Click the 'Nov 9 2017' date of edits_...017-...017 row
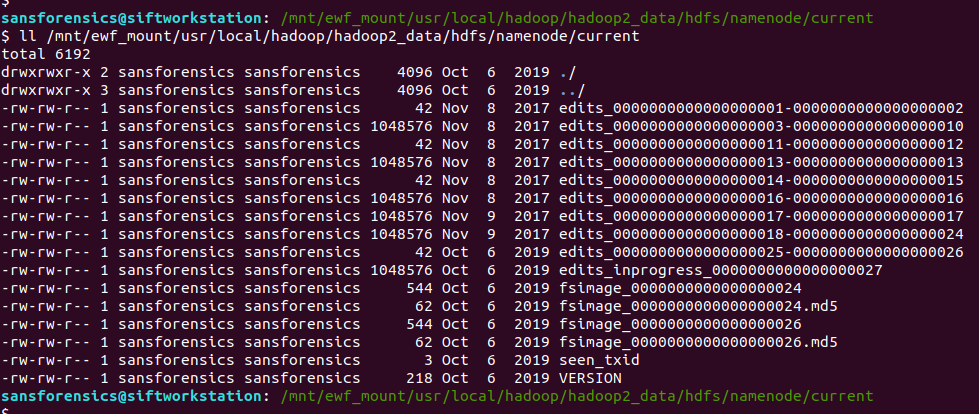This screenshot has width=979, height=414. [x=495, y=217]
